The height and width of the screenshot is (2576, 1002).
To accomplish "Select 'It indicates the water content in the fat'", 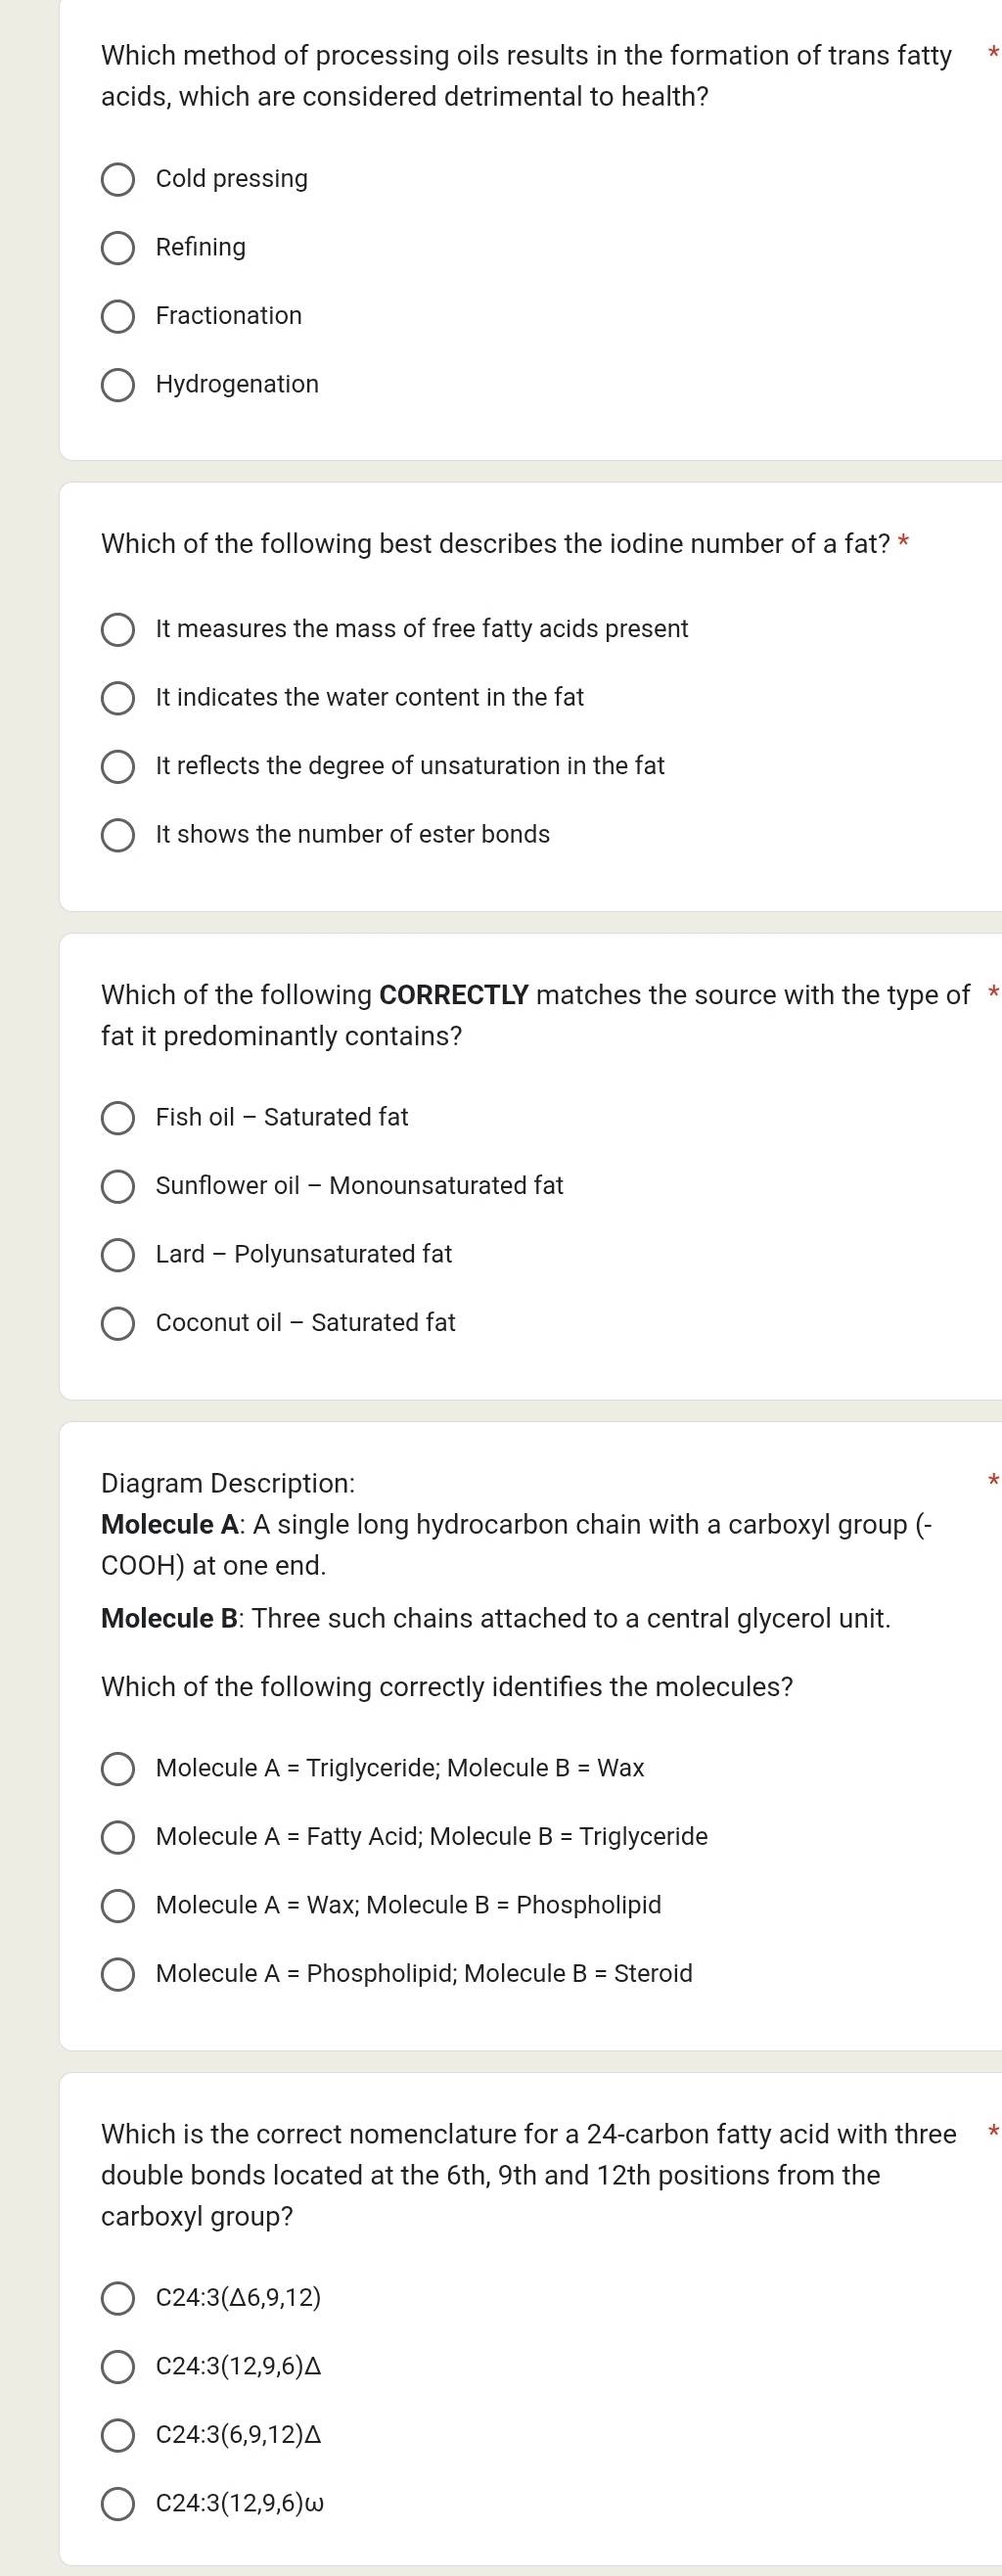I will click(118, 698).
